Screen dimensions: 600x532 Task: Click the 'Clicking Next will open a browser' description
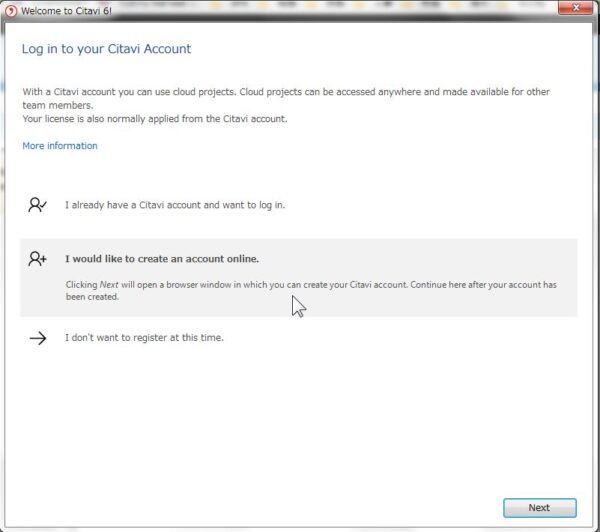(x=311, y=290)
